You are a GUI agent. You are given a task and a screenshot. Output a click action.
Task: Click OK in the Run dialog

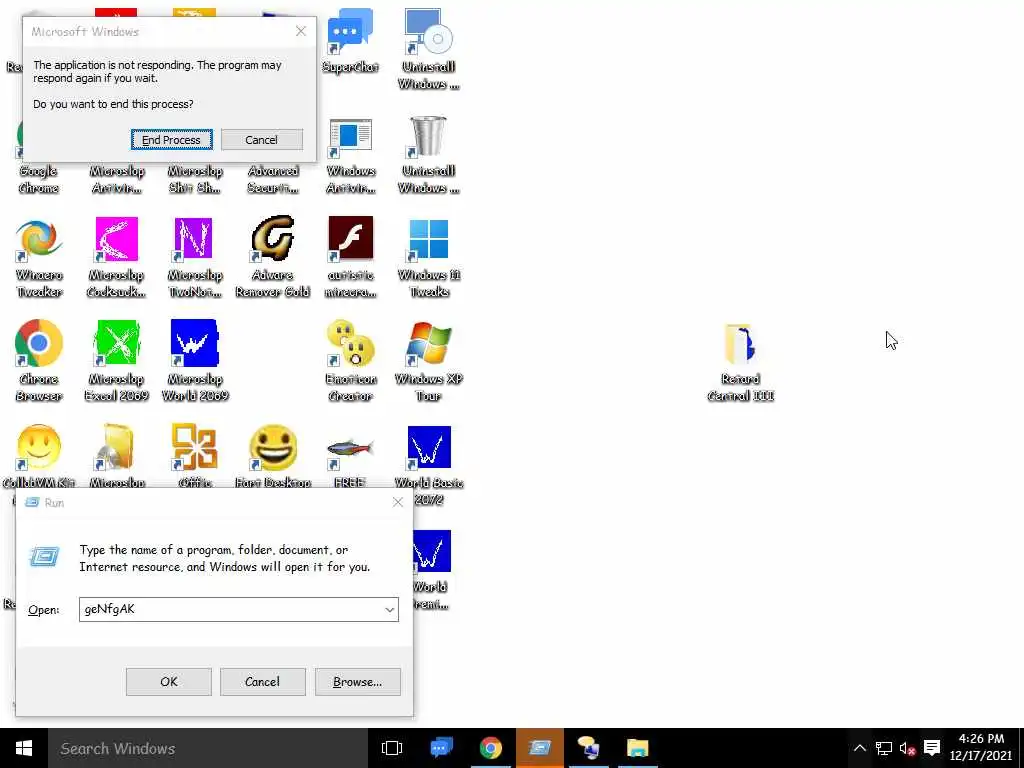point(168,682)
